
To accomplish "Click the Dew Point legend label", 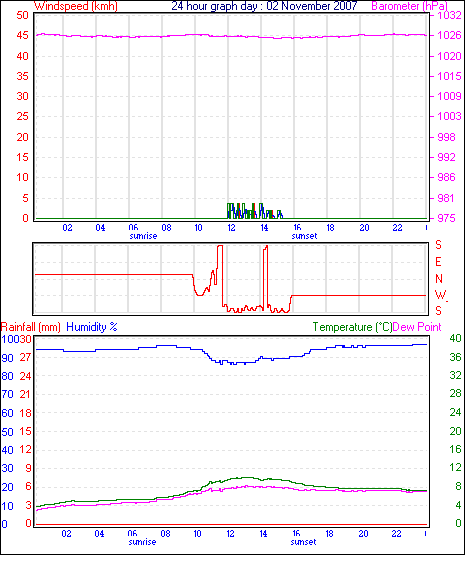I will (417, 327).
